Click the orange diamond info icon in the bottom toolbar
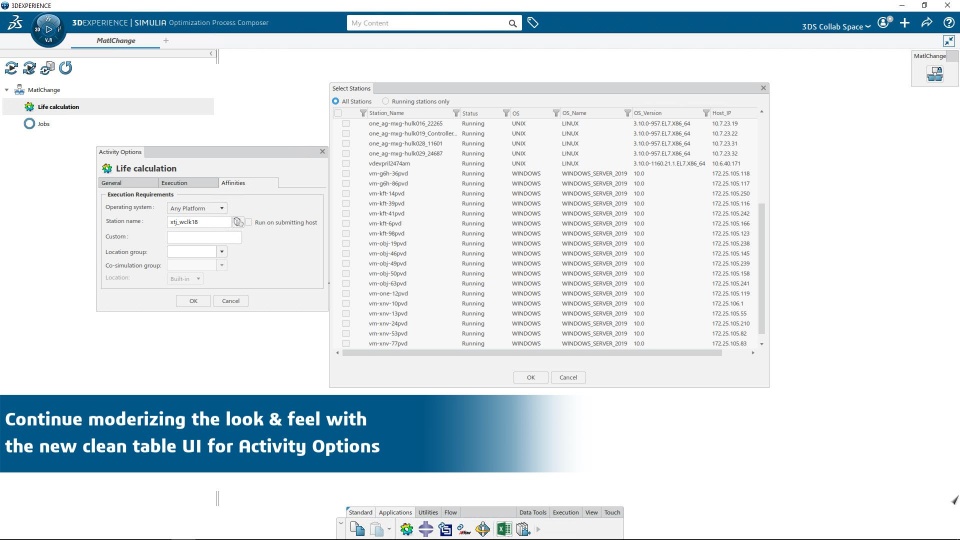 point(483,529)
